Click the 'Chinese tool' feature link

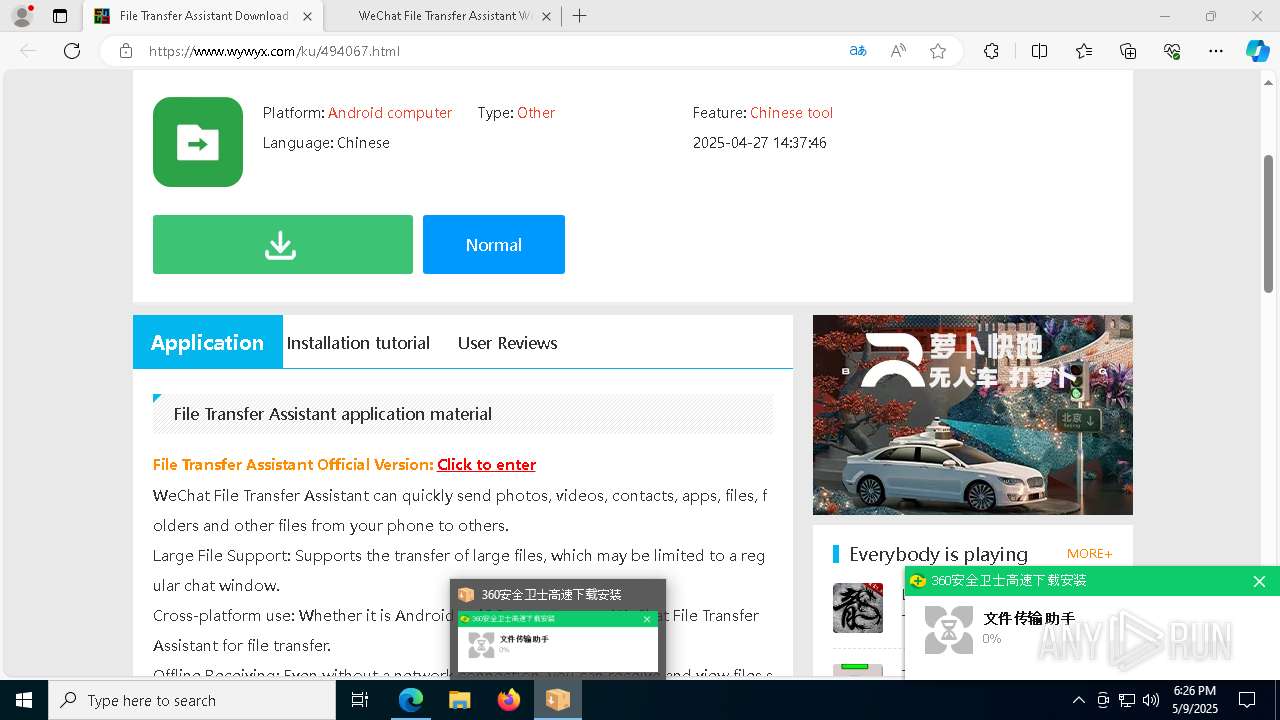791,113
